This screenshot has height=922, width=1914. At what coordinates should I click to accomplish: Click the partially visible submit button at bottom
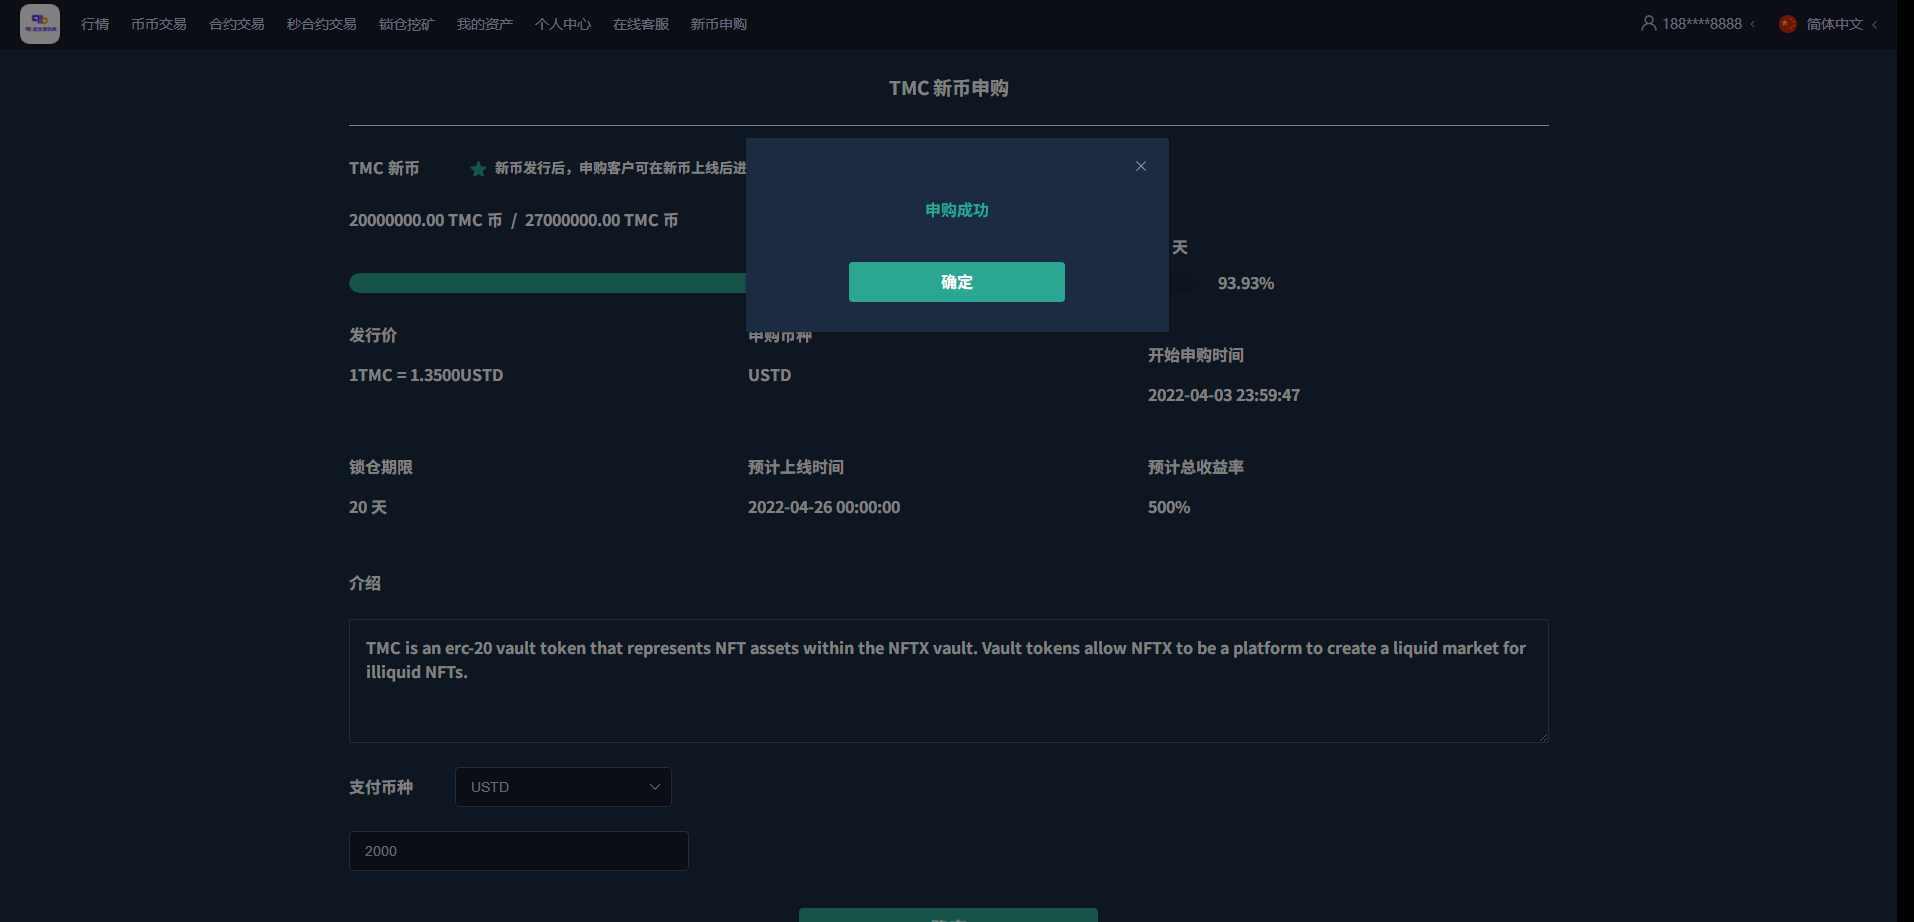(x=948, y=915)
